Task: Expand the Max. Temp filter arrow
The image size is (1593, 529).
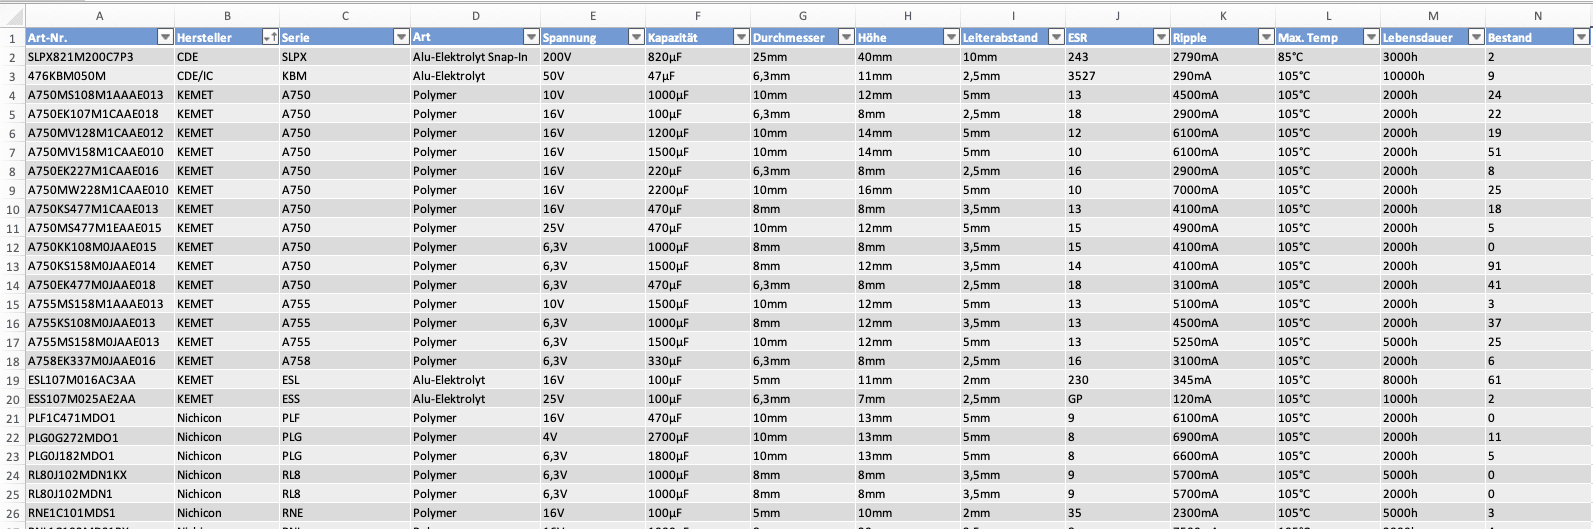Action: pos(1371,37)
